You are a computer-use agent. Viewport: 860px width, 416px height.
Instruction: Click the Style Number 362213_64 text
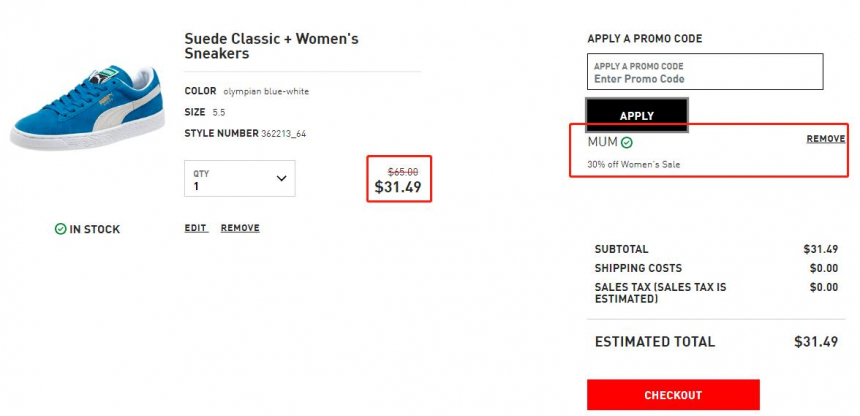tap(245, 133)
